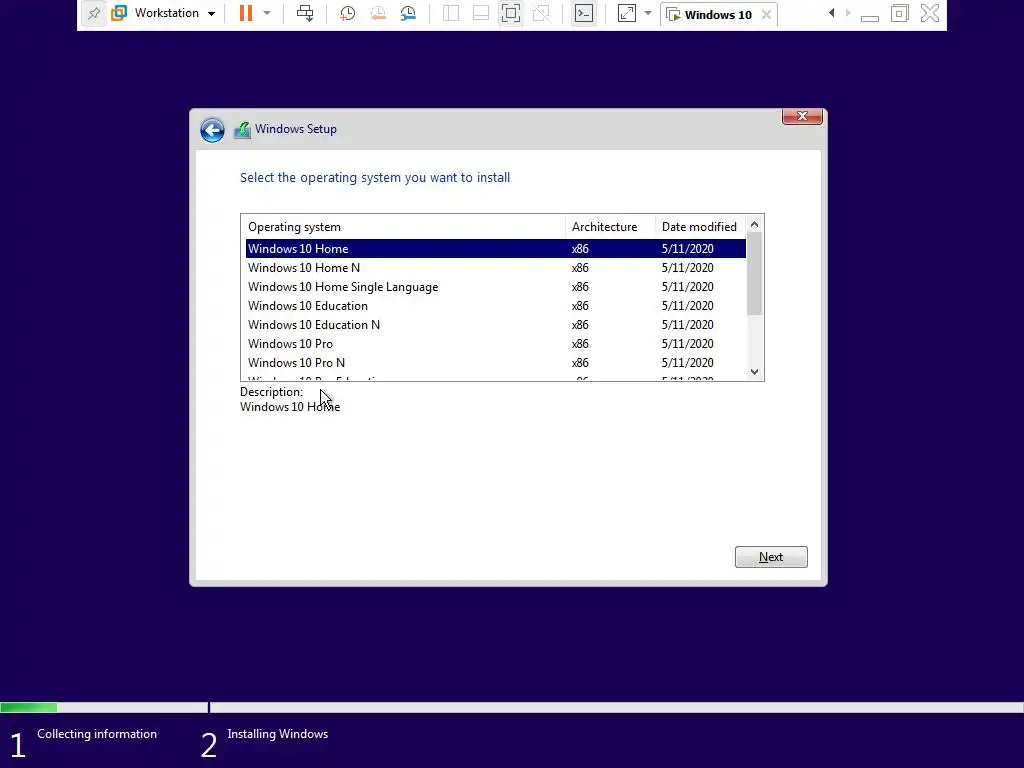Sort by Architecture column header
Viewport: 1024px width, 768px height.
pos(610,227)
